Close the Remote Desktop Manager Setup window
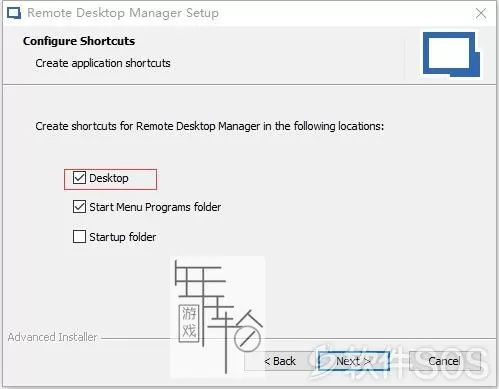This screenshot has width=499, height=389. [481, 13]
